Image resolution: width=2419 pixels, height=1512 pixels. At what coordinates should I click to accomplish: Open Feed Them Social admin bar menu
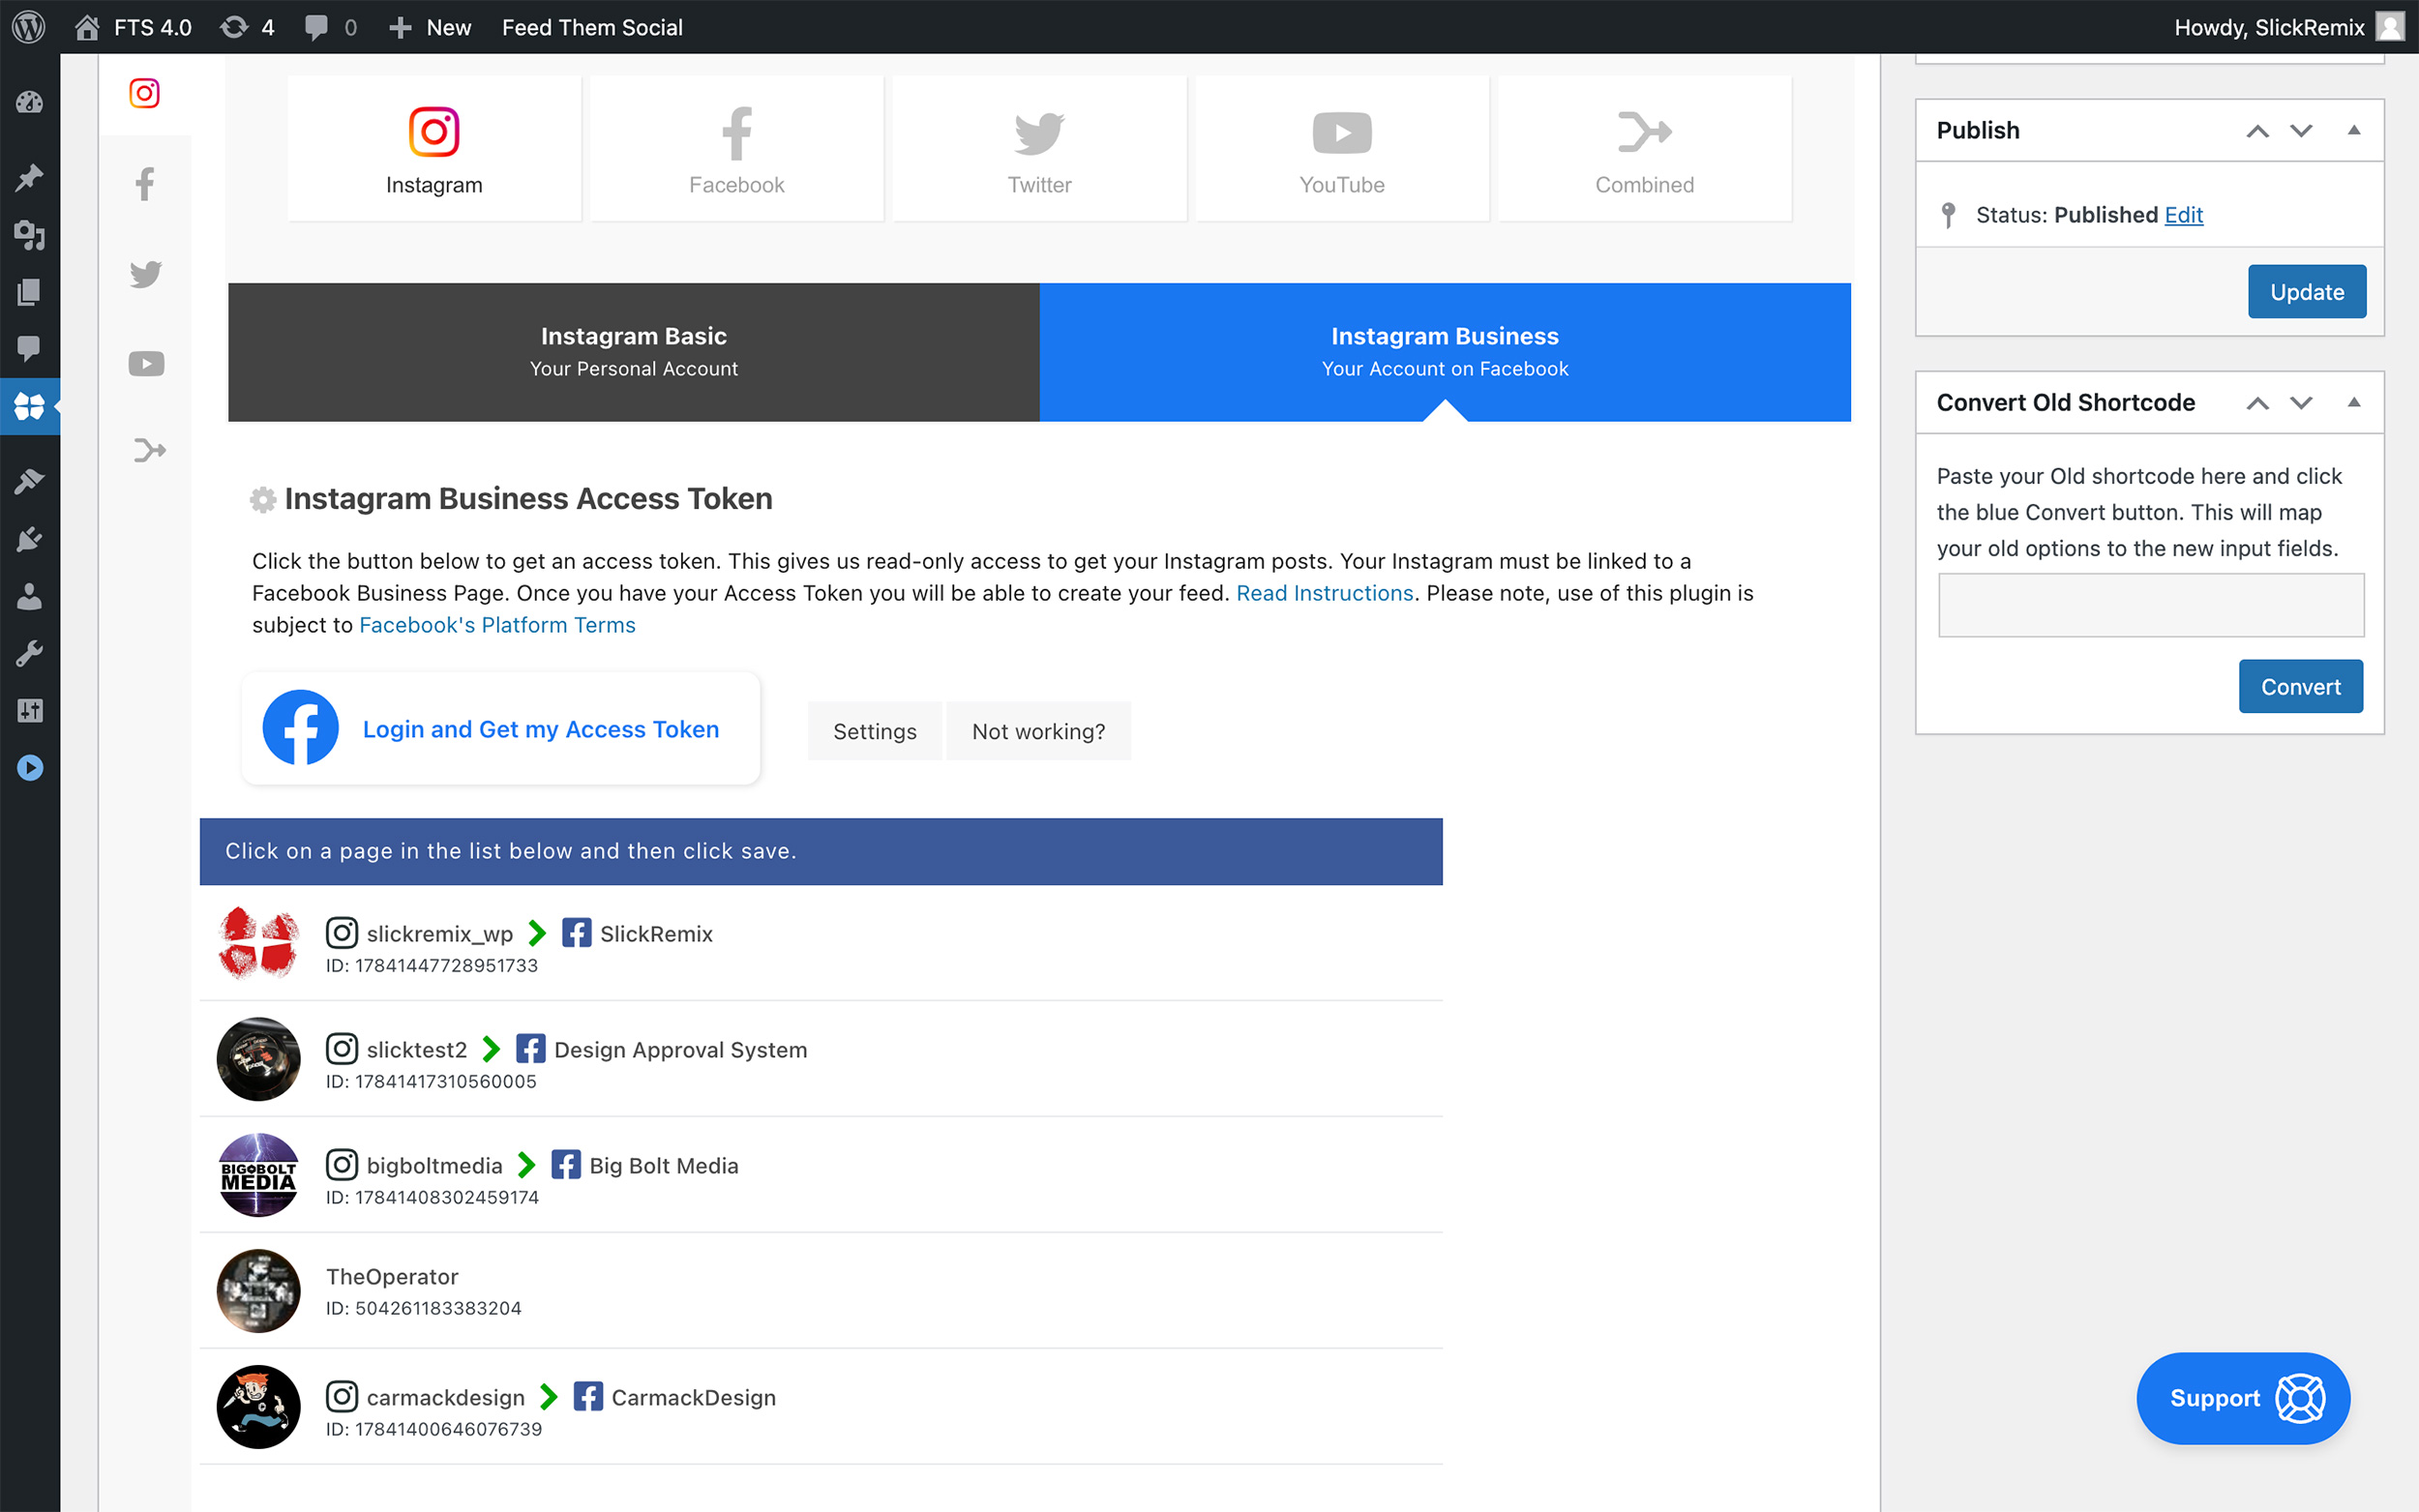[x=592, y=27]
